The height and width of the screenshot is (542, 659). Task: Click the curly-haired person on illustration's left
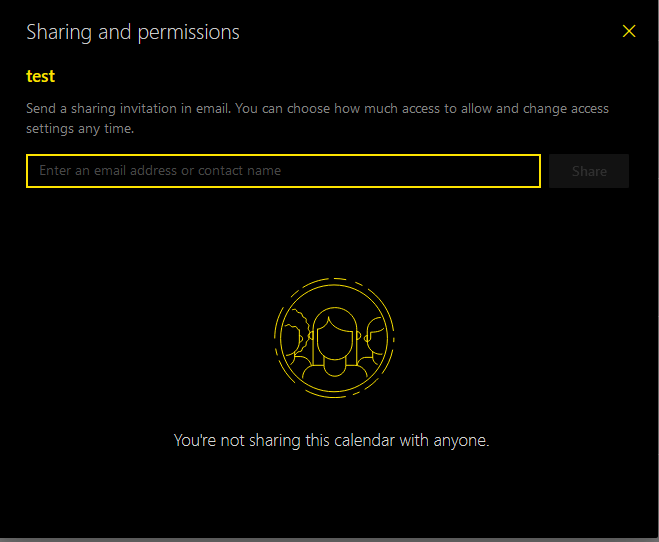tap(297, 336)
